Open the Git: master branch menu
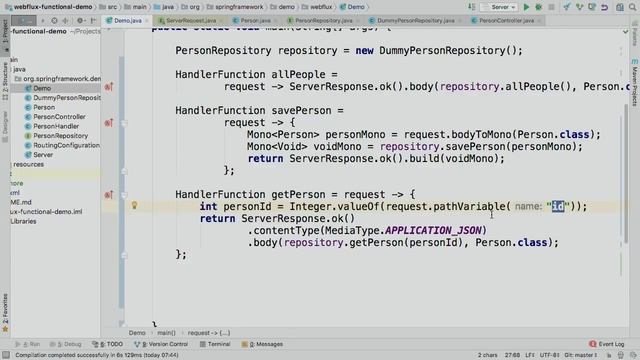The height and width of the screenshot is (360, 640). (581, 355)
